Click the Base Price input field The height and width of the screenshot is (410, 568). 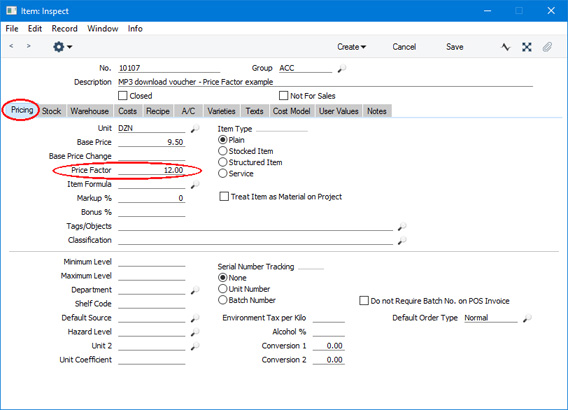[x=151, y=142]
